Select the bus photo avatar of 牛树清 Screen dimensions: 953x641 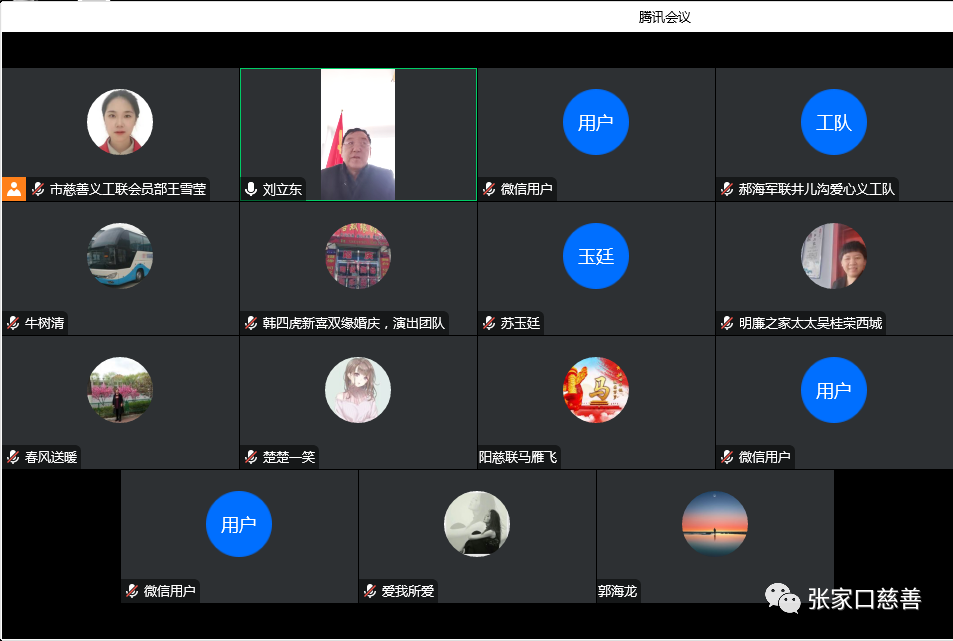[x=120, y=256]
